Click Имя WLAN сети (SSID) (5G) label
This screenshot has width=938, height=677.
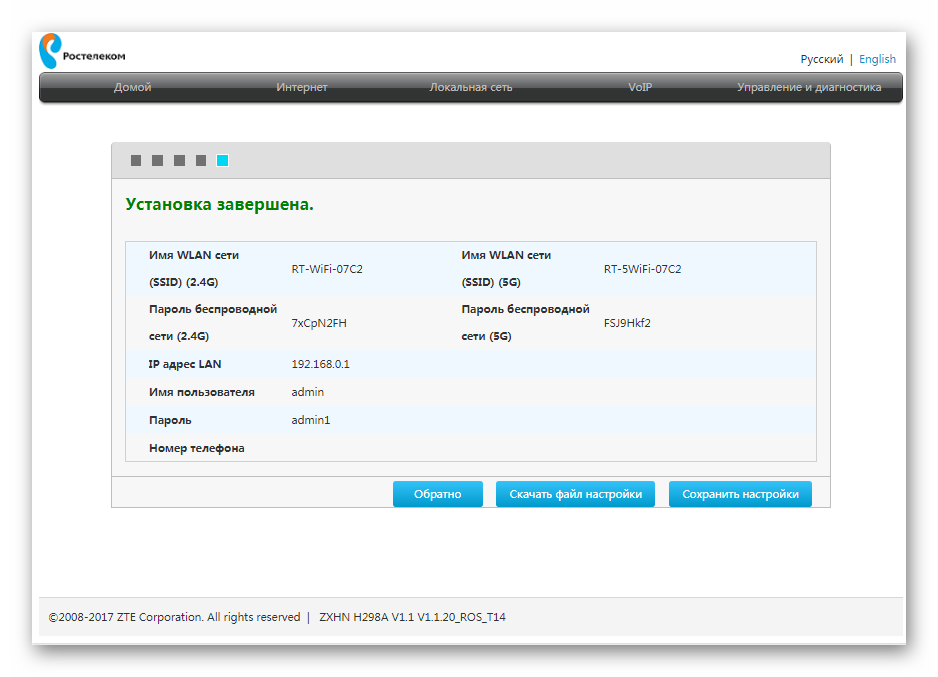[x=506, y=269]
